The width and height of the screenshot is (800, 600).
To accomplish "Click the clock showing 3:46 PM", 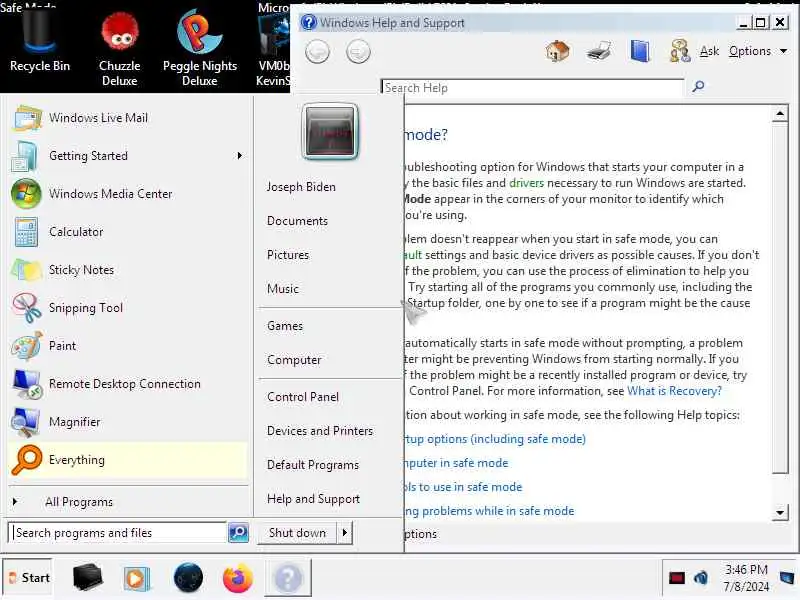I will [746, 569].
